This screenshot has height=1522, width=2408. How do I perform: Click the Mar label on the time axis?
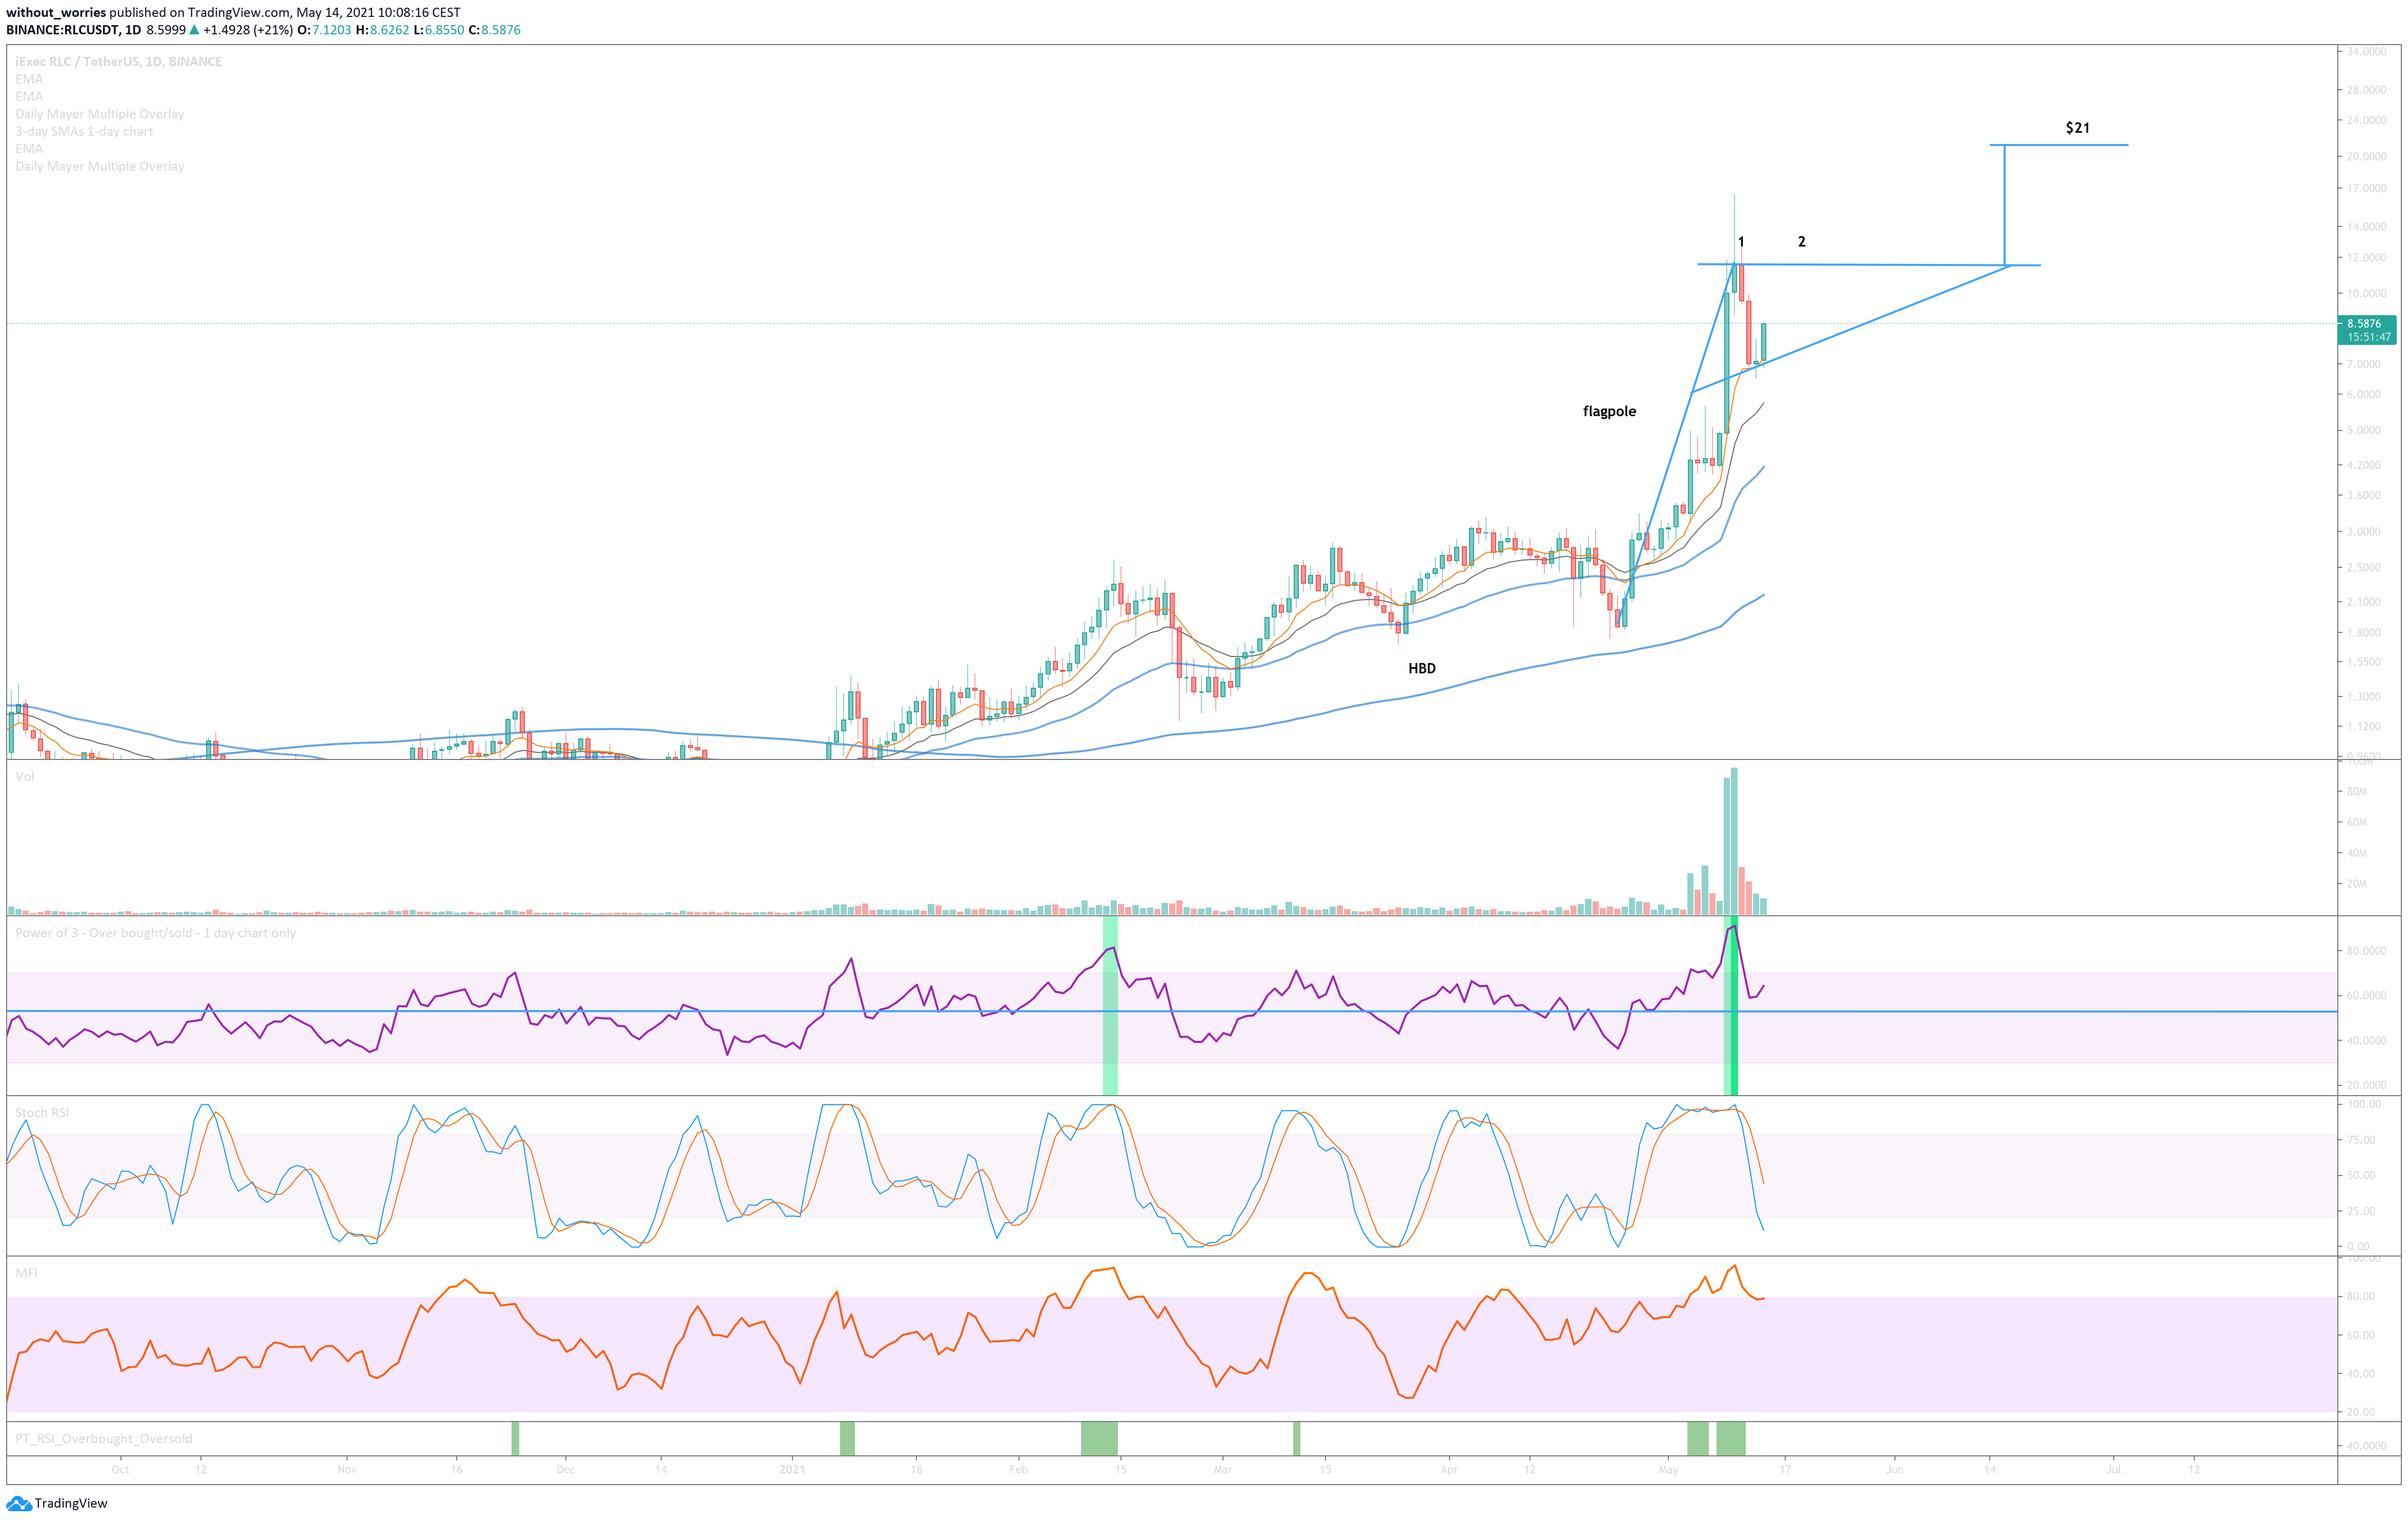coord(1222,1470)
